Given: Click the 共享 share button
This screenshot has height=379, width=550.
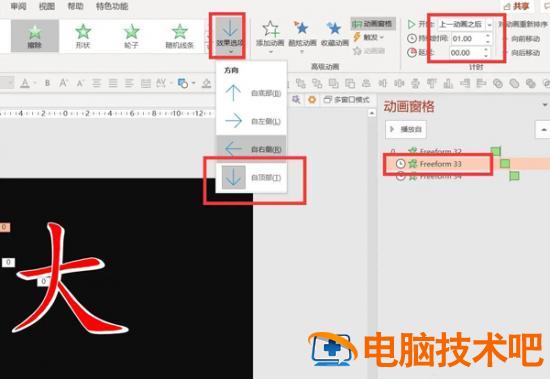Looking at the screenshot, I should coord(517,6).
